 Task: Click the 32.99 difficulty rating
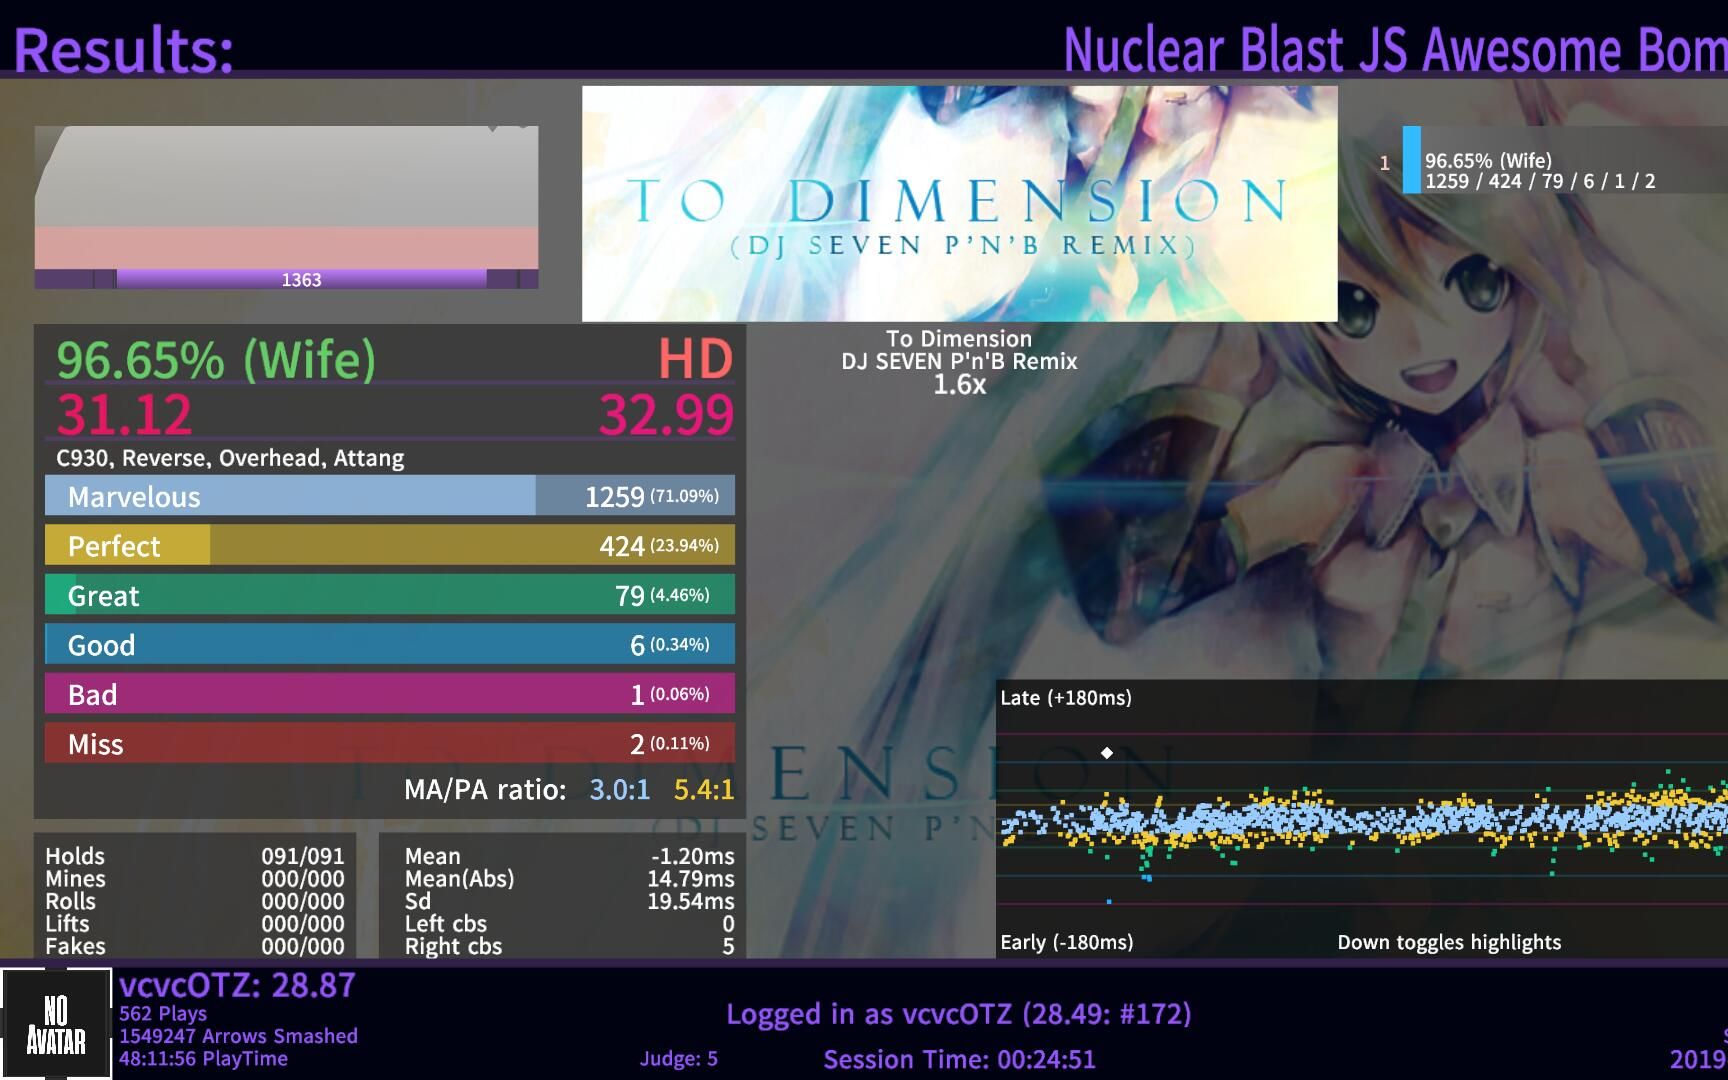click(666, 414)
